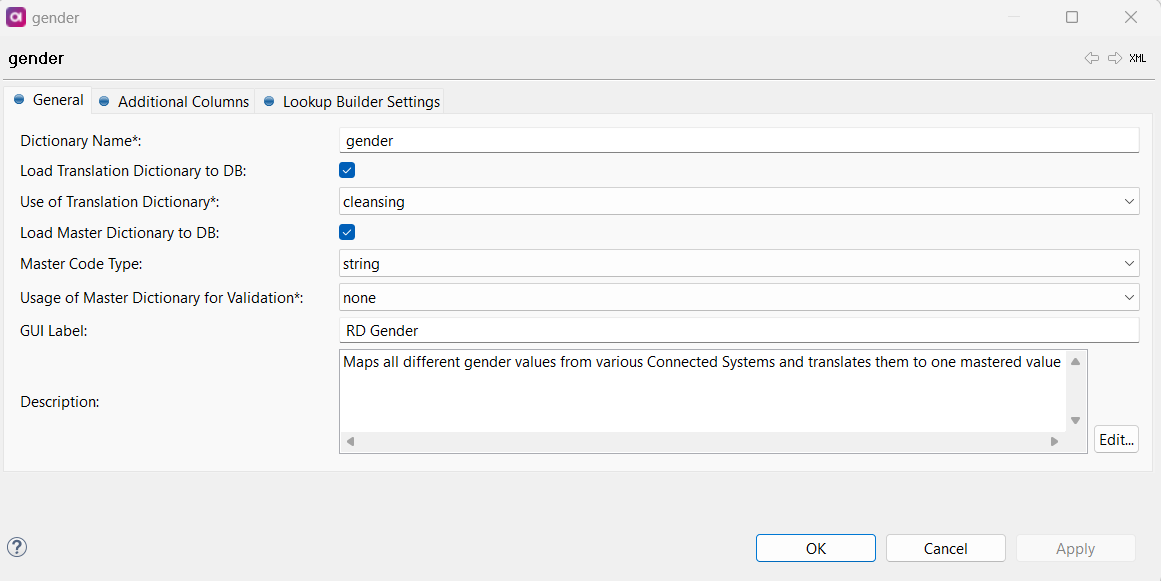Viewport: 1161px width, 581px height.
Task: Click the right scroll arrow below Description
Action: 1056,439
